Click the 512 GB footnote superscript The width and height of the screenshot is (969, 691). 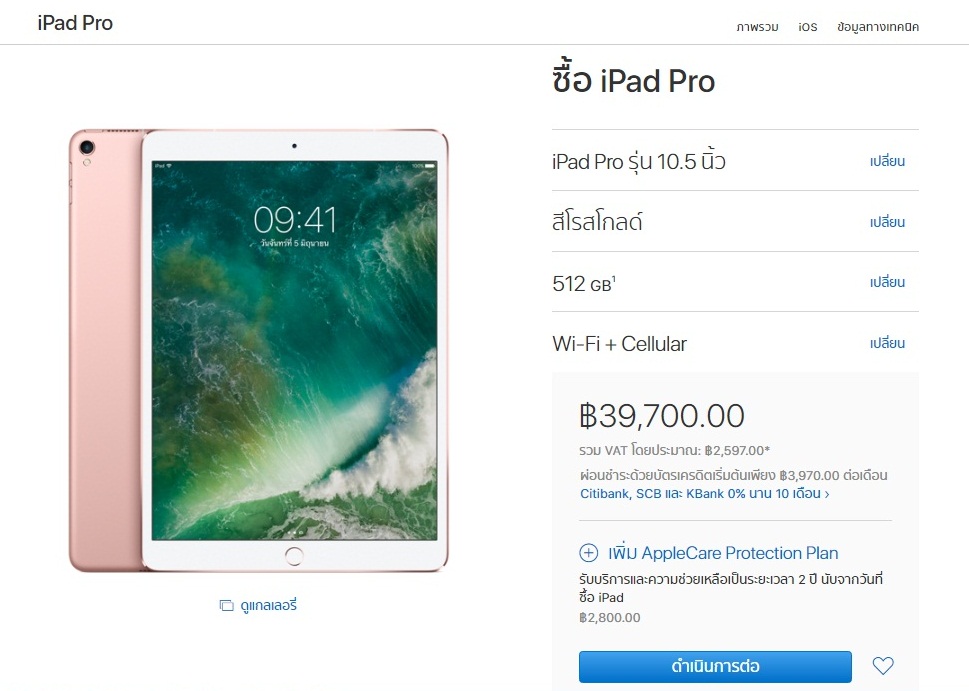coord(614,279)
